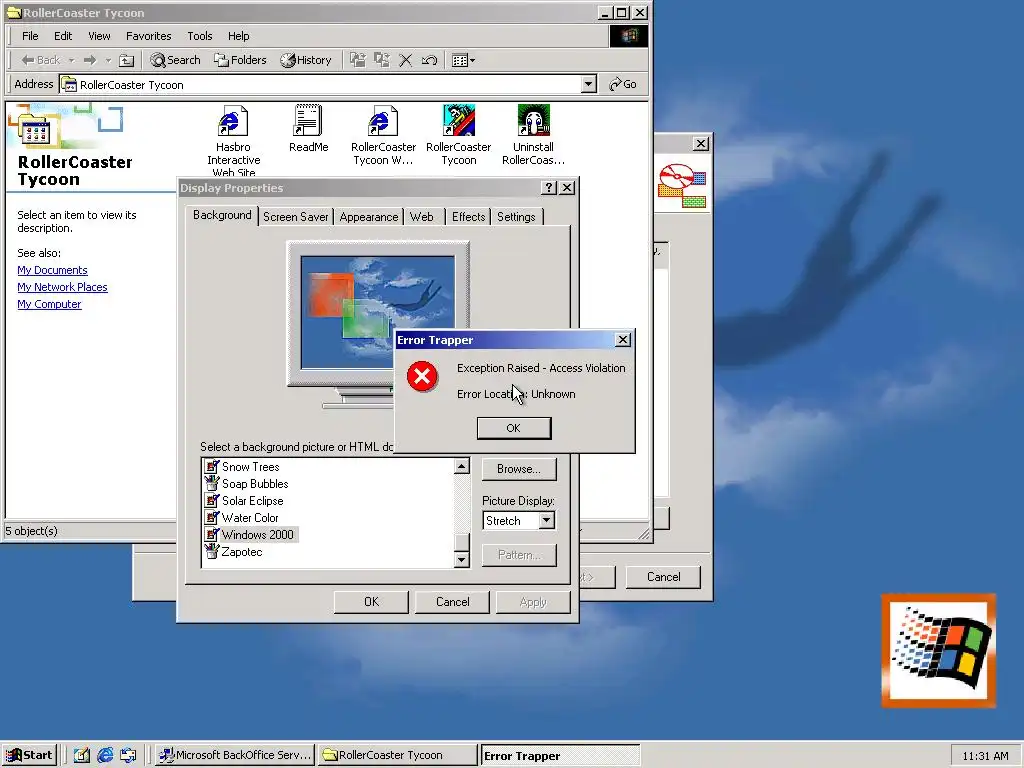Open the Start menu
The width and height of the screenshot is (1024, 768).
29,756
